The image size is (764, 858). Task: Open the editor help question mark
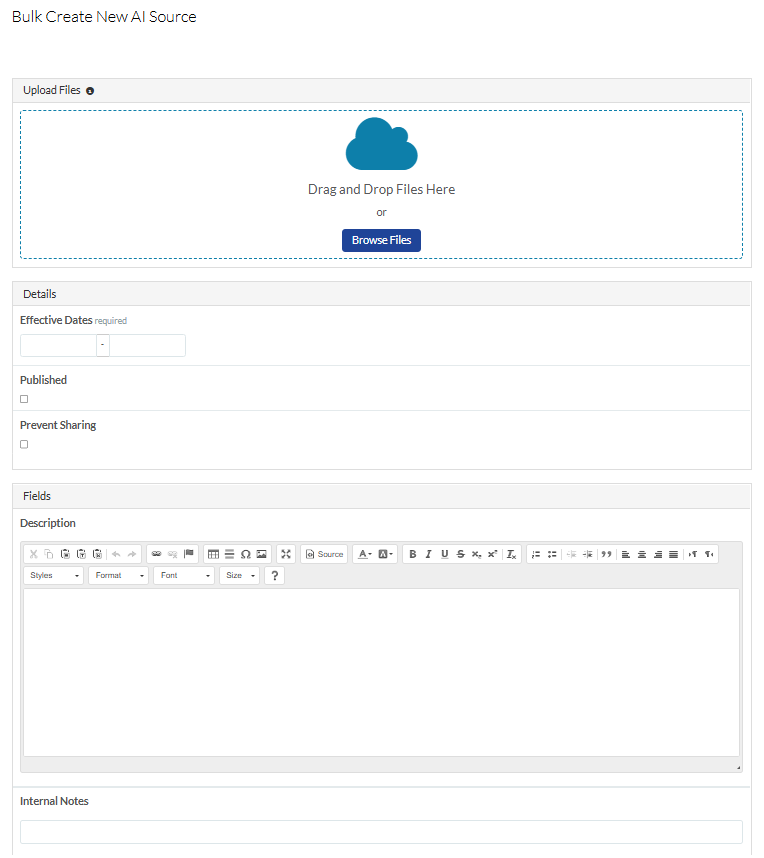[x=275, y=576]
